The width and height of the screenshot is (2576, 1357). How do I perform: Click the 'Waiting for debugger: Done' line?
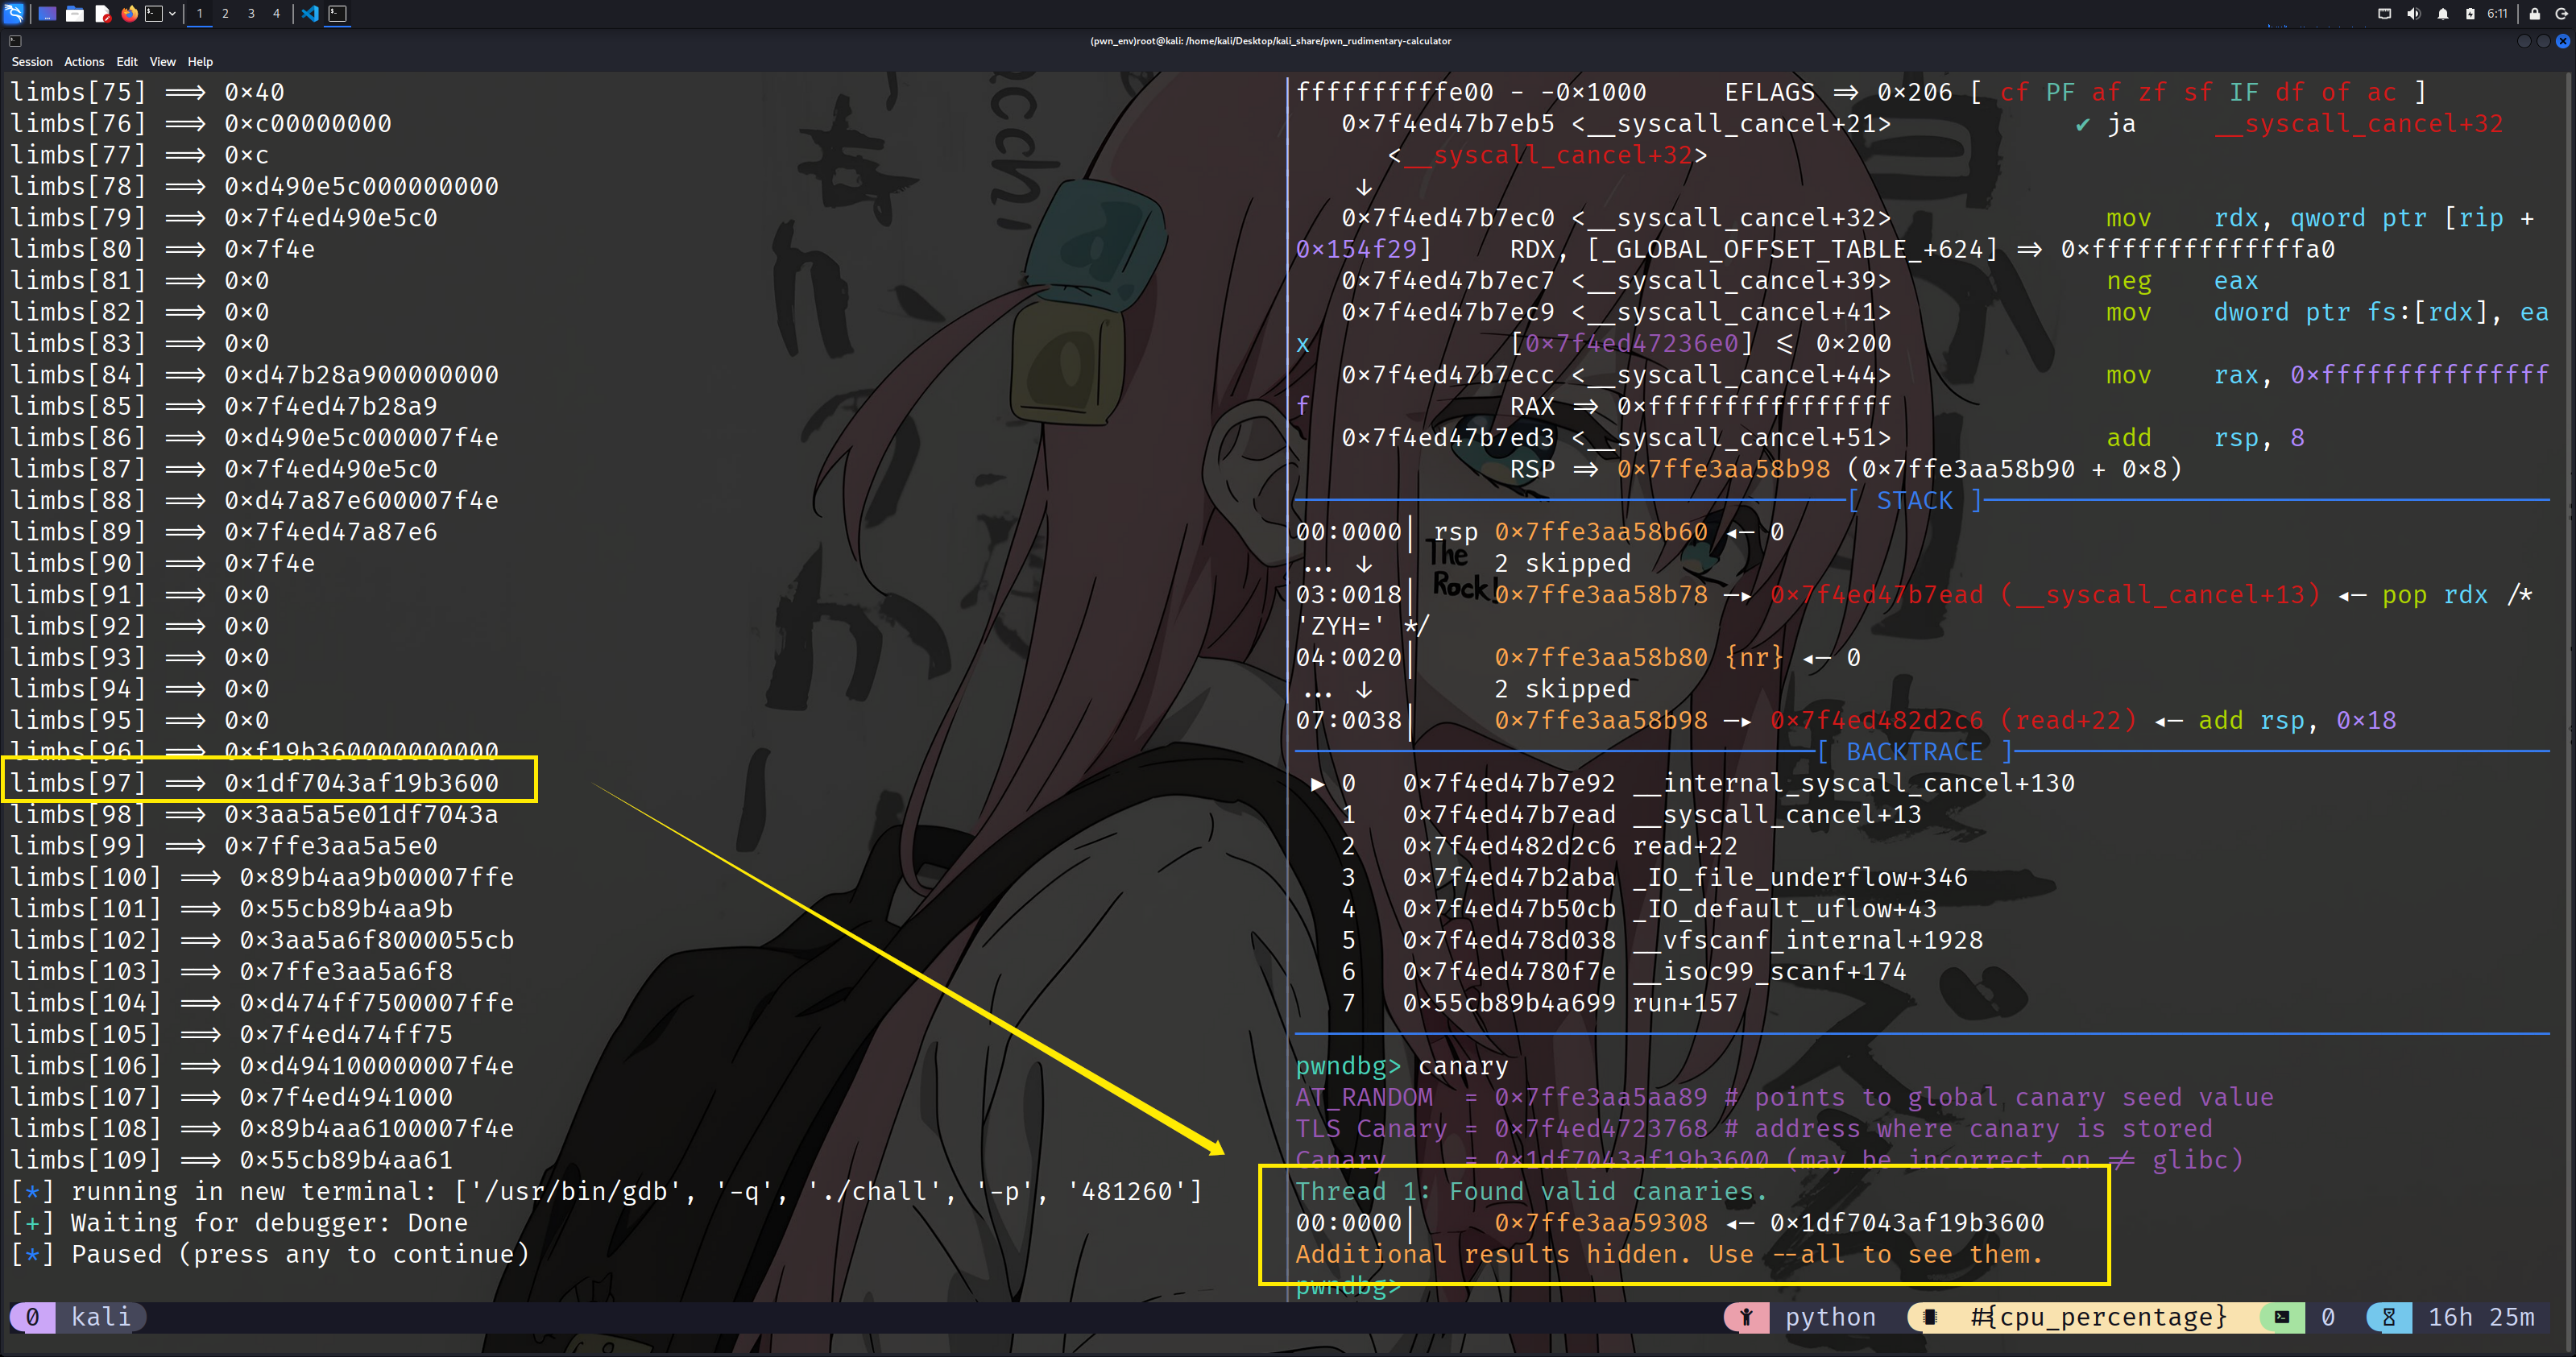(x=240, y=1223)
